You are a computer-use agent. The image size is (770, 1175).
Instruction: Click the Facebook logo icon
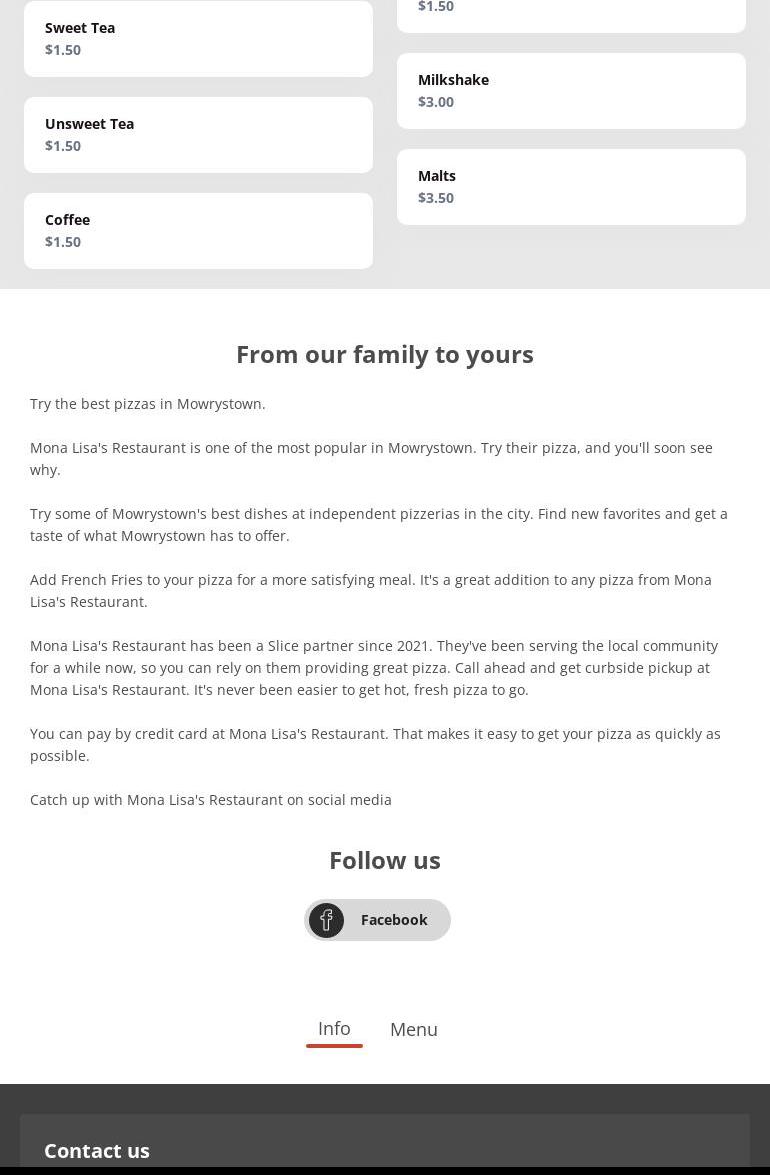326,920
